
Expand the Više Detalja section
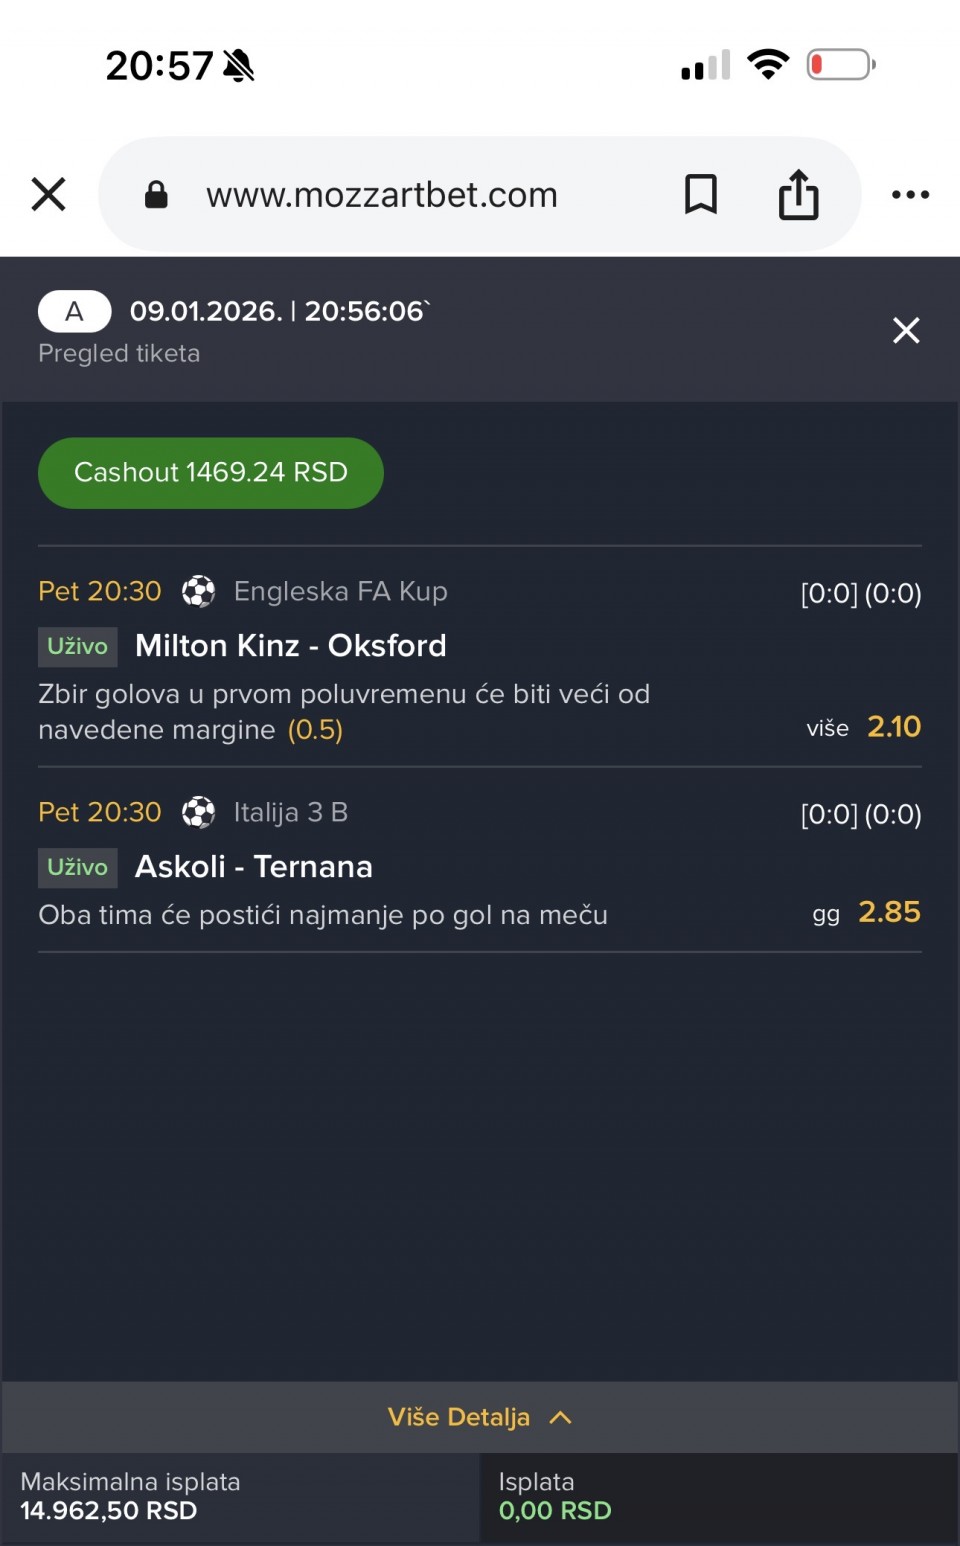tap(459, 1417)
